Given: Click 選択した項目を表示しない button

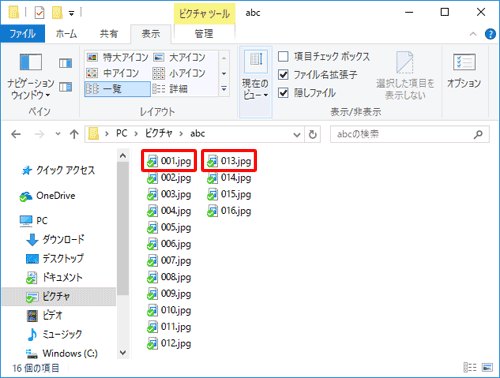Looking at the screenshot, I should (405, 76).
